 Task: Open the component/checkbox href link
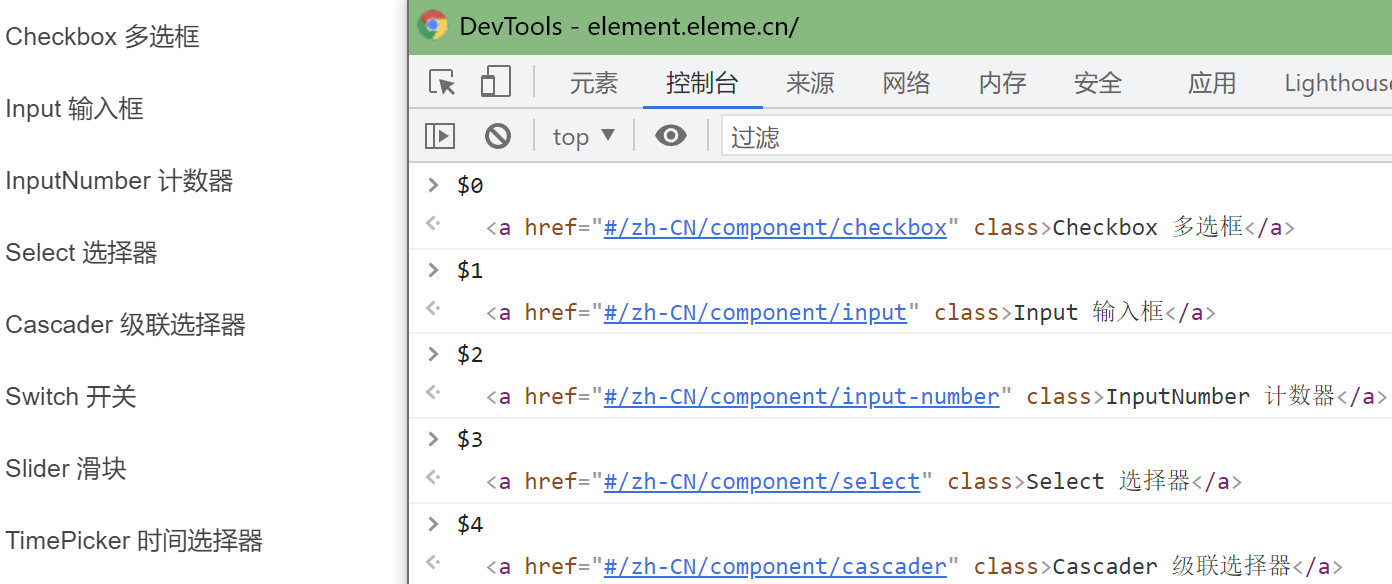click(775, 227)
